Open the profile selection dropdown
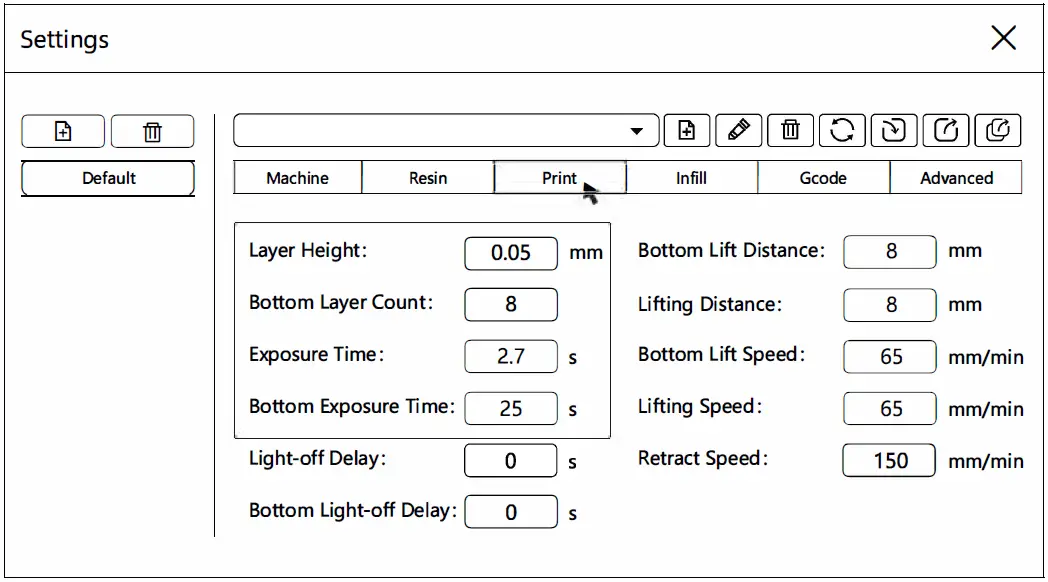The image size is (1048, 582). (636, 131)
